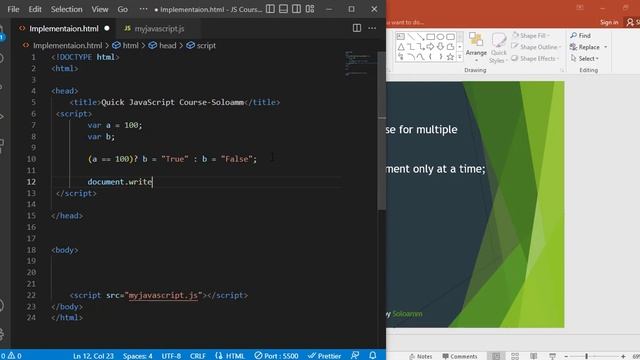Image resolution: width=640 pixels, height=360 pixels.
Task: Split the editor to the right
Action: click(357, 28)
